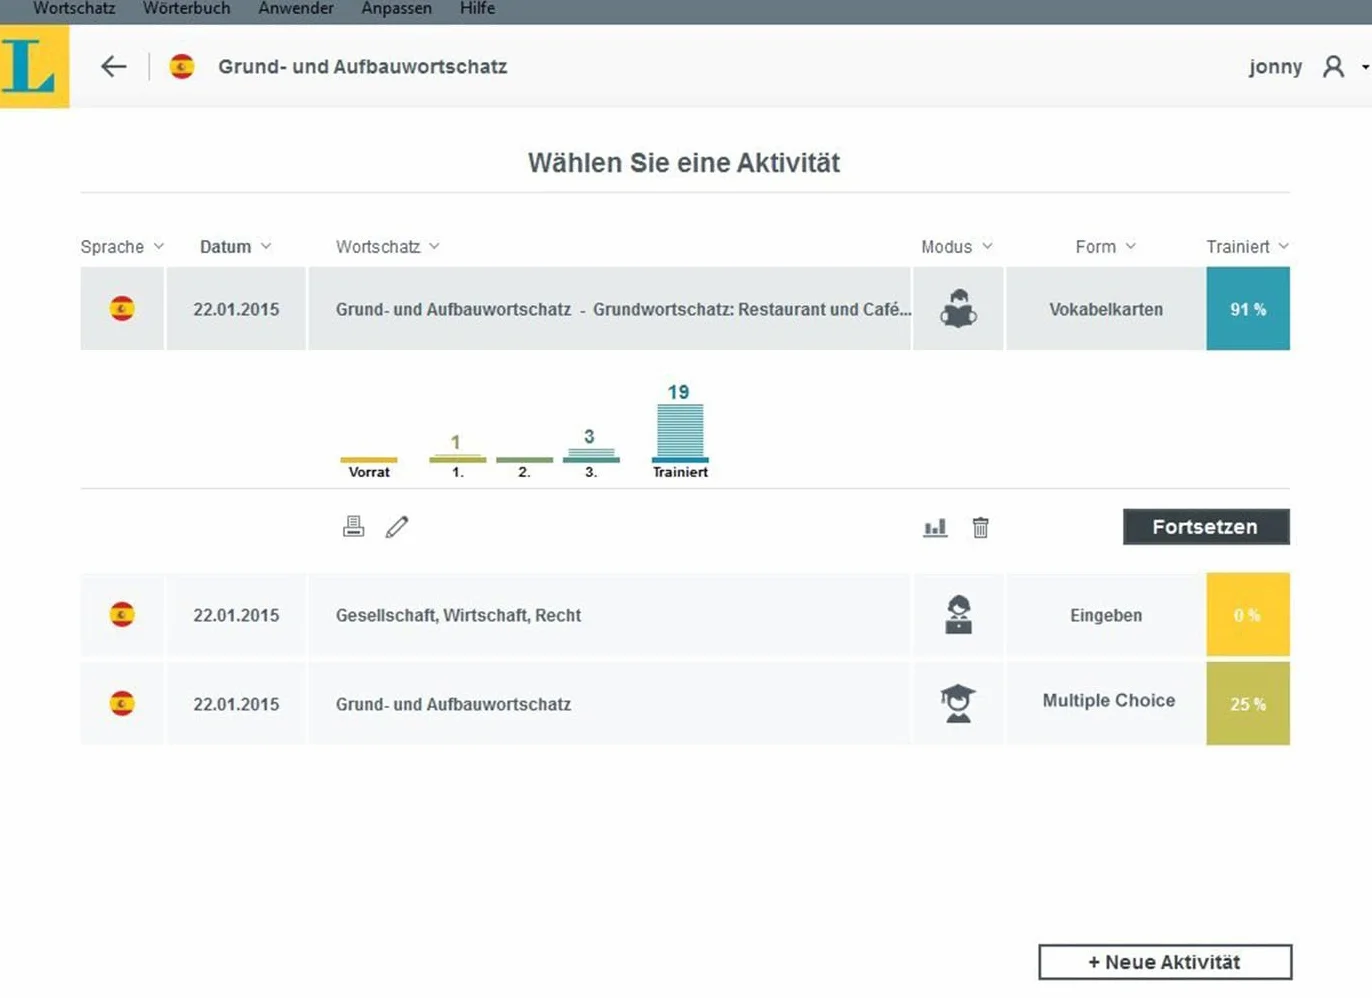Viewport: 1372px width, 998px height.
Task: Click the Trainiert stack showing 19 cards
Action: pos(680,432)
